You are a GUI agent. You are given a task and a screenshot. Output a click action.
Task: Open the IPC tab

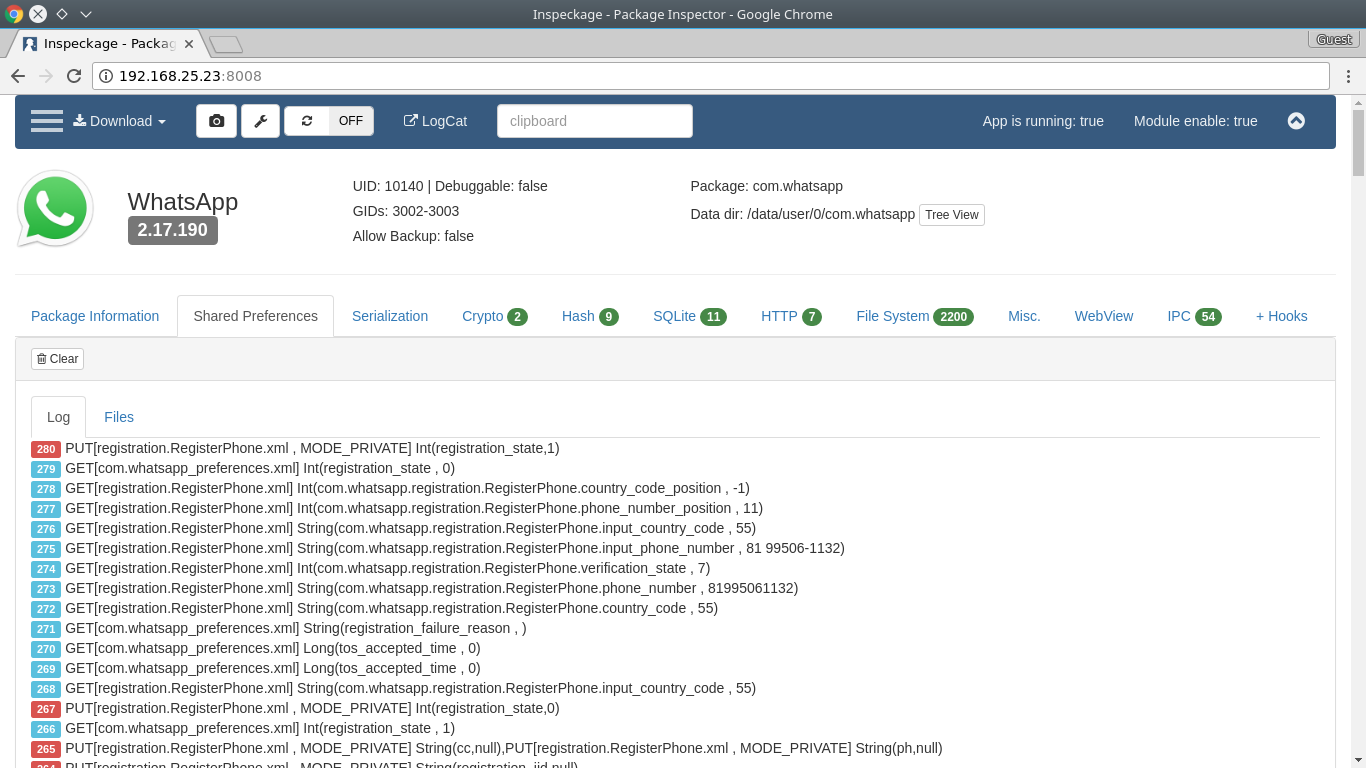(x=1194, y=316)
